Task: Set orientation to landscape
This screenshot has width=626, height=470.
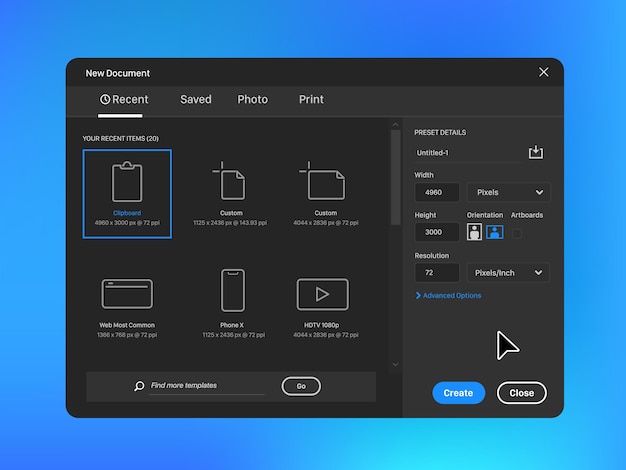Action: [495, 232]
